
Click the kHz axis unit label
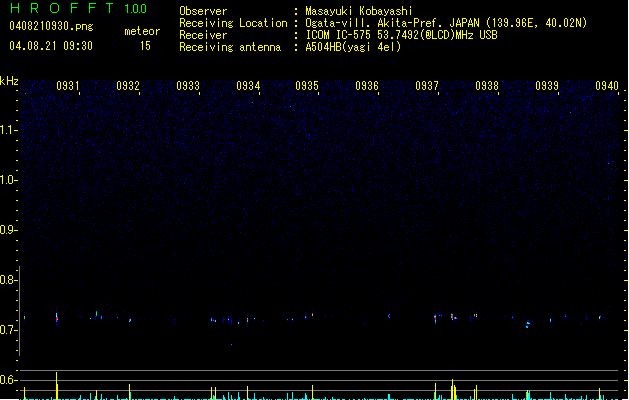[x=9, y=81]
